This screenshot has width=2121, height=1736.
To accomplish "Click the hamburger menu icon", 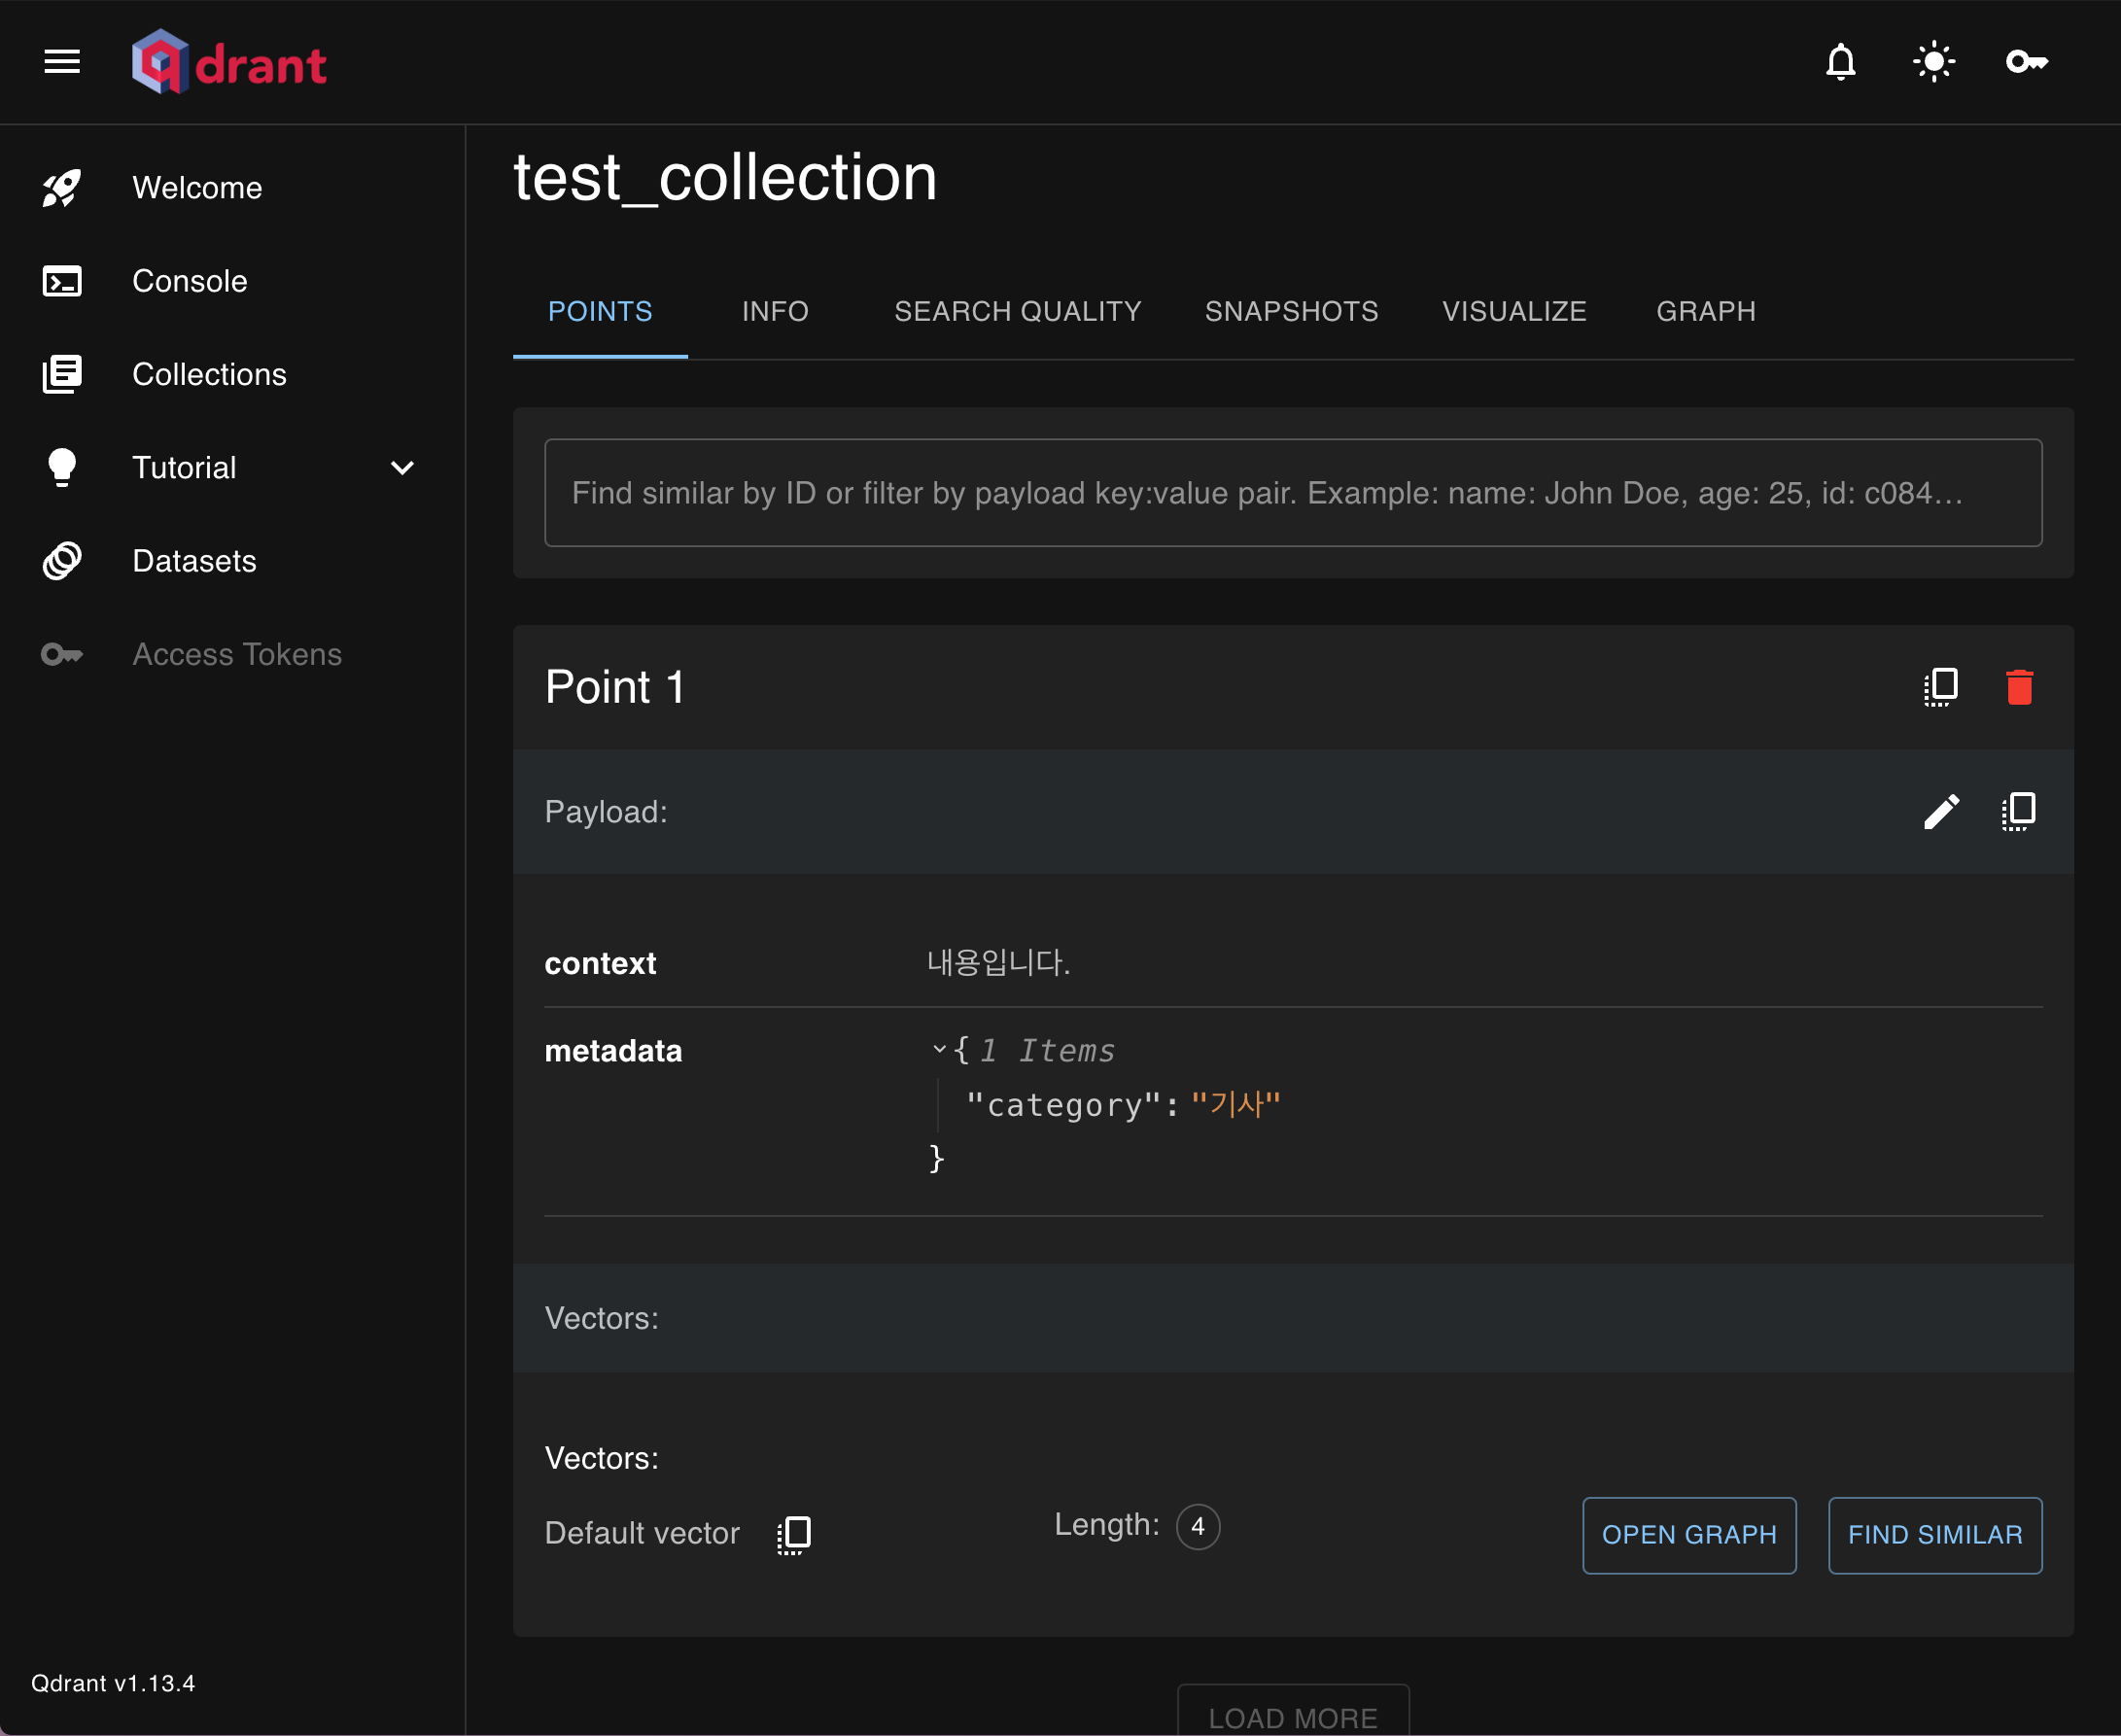I will pos(61,61).
